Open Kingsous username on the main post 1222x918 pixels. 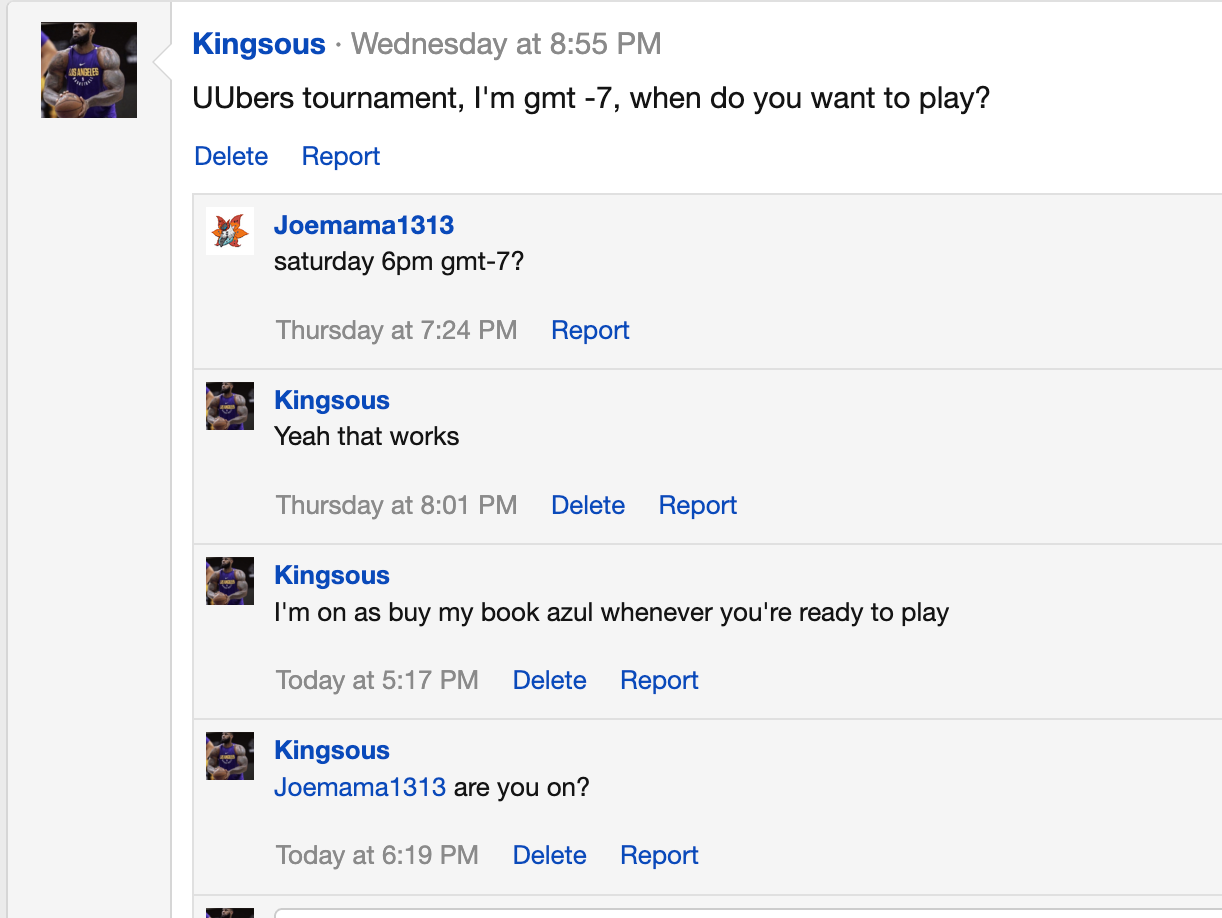point(259,44)
